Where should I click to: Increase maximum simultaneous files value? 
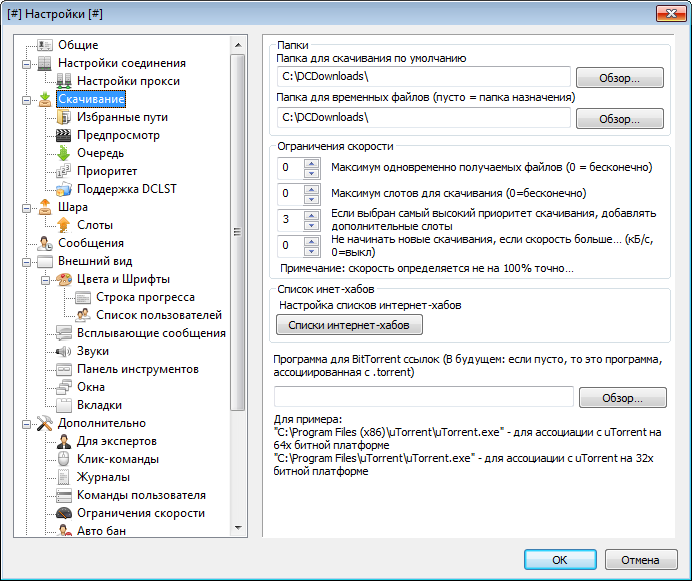coord(312,163)
